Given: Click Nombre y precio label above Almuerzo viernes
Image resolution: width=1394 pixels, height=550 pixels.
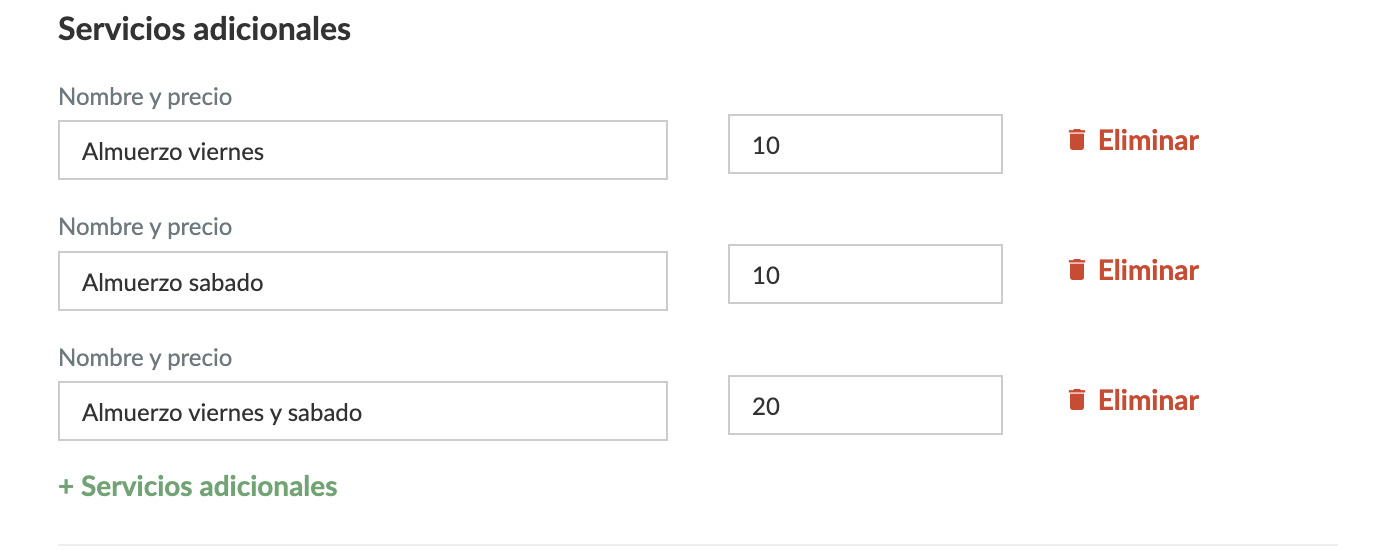Looking at the screenshot, I should pos(145,97).
